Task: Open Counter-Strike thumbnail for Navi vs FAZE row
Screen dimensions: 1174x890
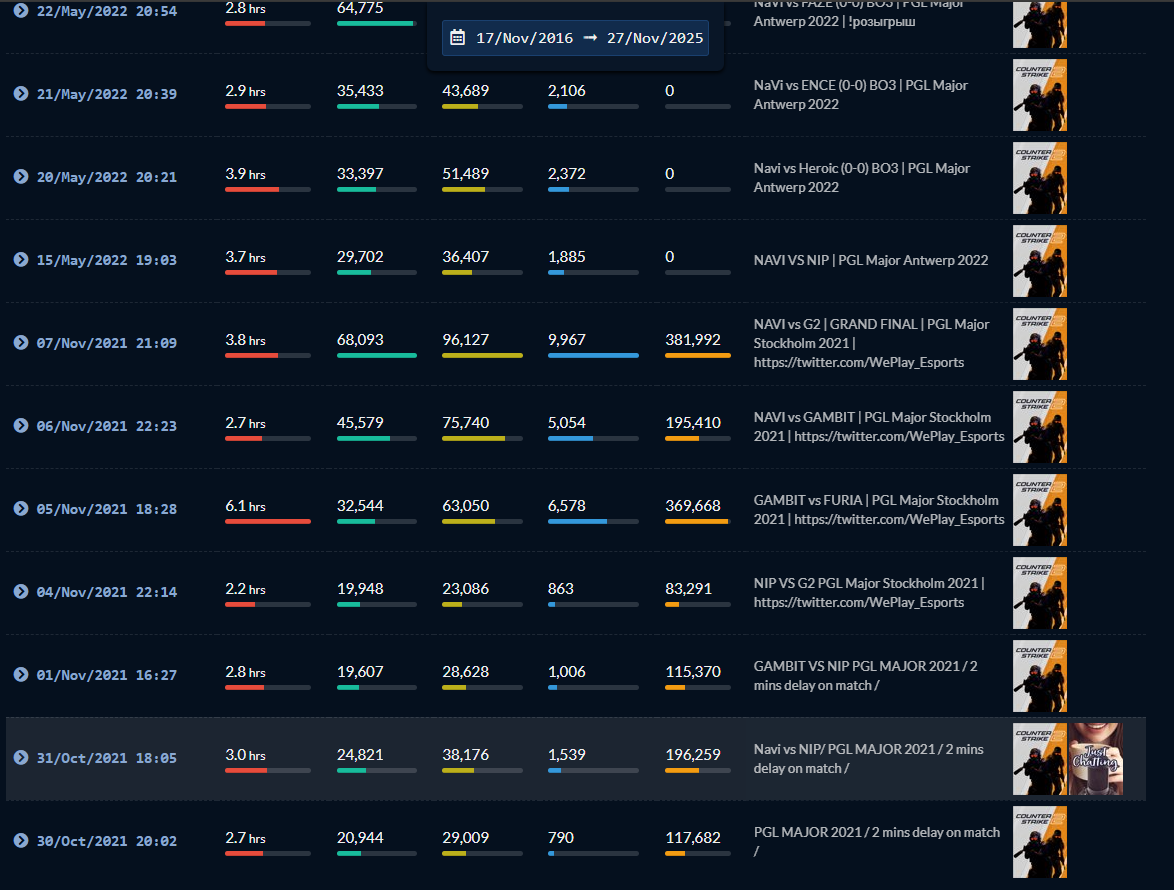Action: click(1039, 24)
